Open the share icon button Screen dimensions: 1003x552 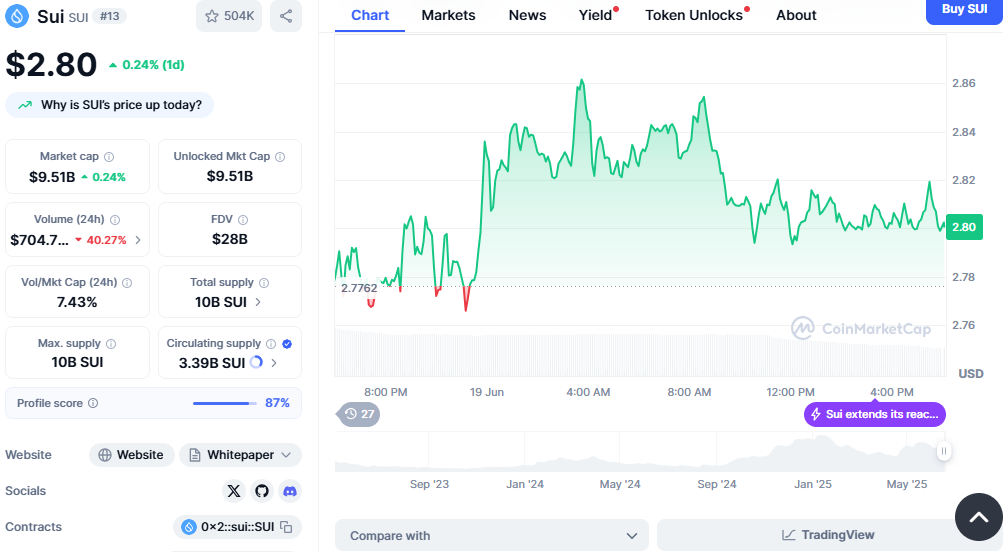(x=286, y=16)
